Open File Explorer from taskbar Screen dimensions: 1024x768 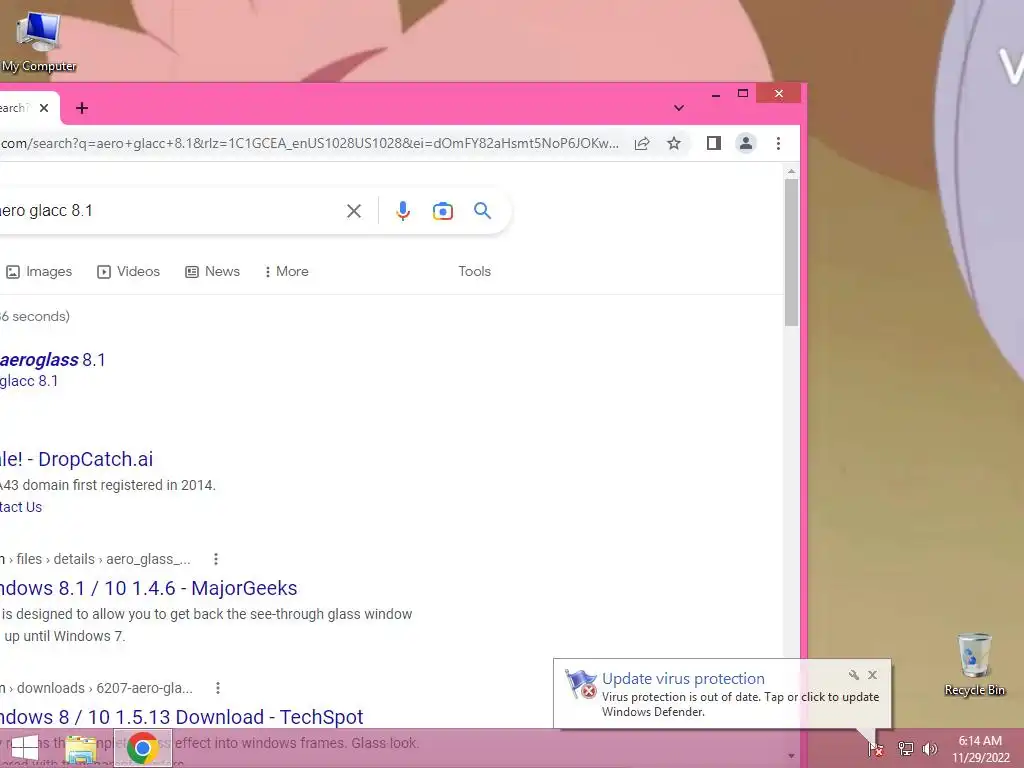tap(81, 750)
